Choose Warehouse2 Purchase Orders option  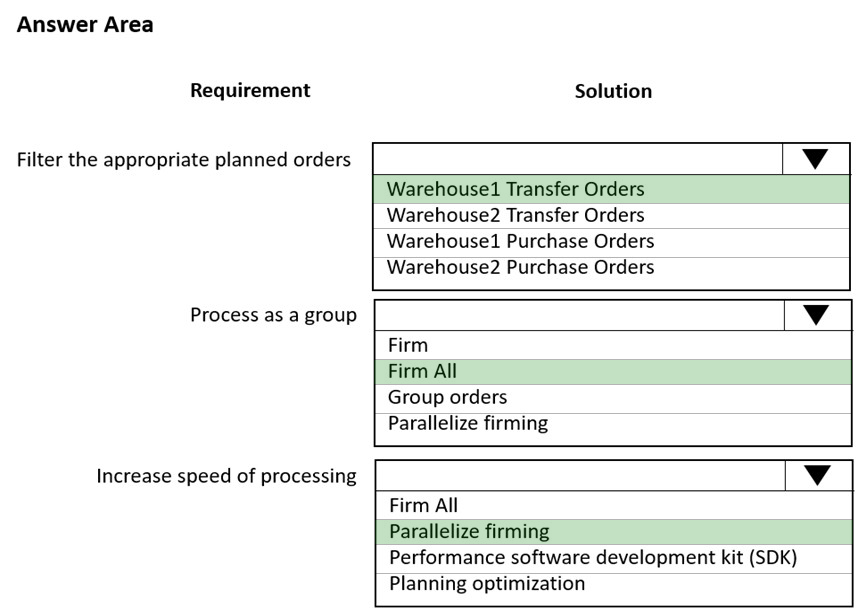[x=611, y=268]
